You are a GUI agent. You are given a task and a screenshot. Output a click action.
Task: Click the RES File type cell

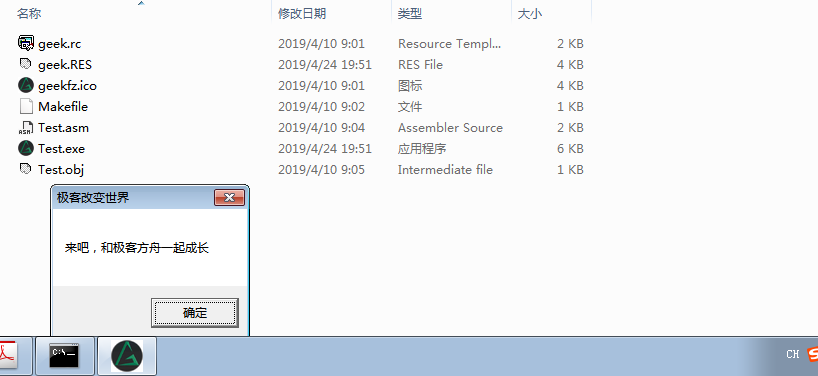coord(420,65)
